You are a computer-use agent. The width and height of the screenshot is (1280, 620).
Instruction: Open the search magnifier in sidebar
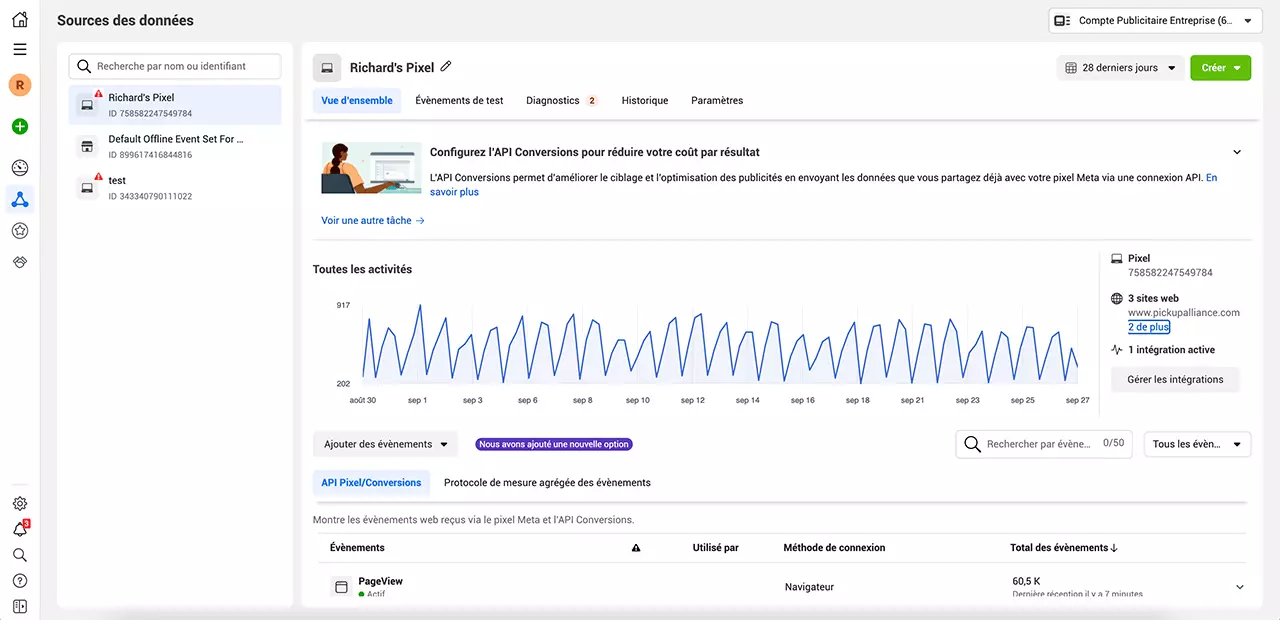coord(20,555)
